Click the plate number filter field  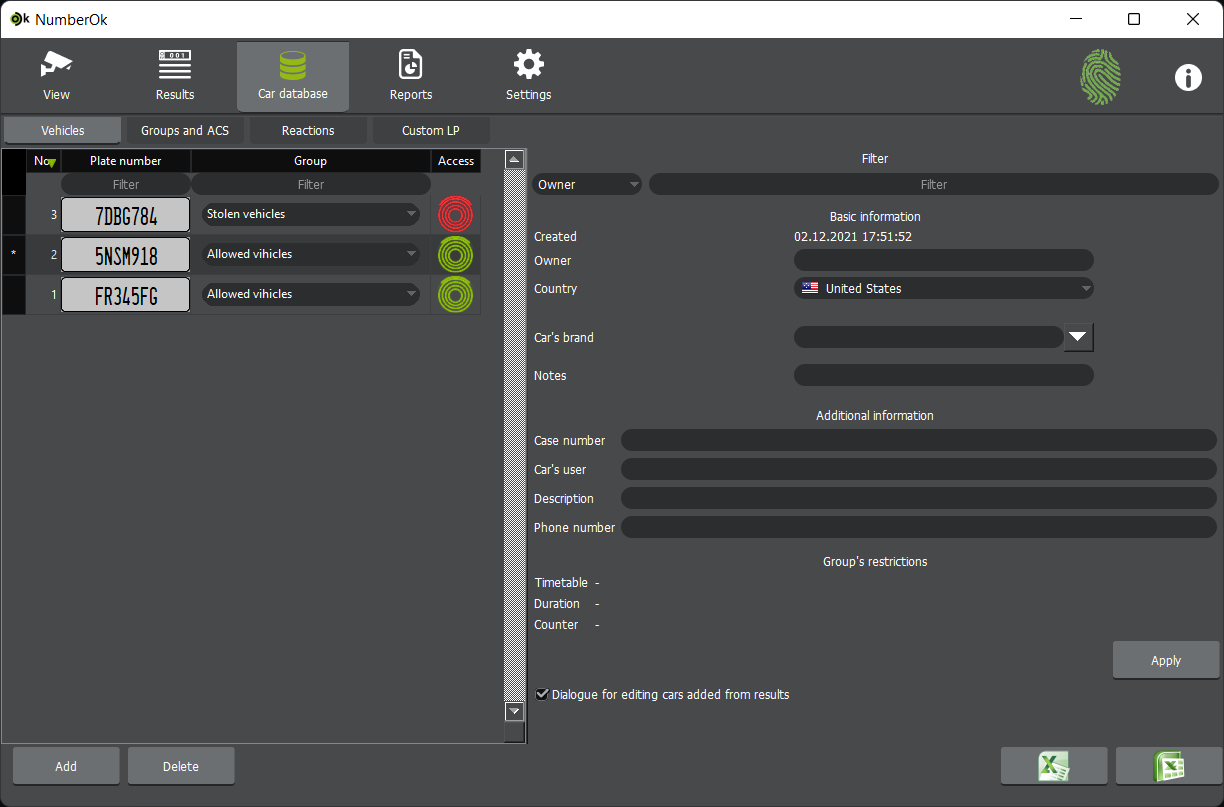point(126,184)
